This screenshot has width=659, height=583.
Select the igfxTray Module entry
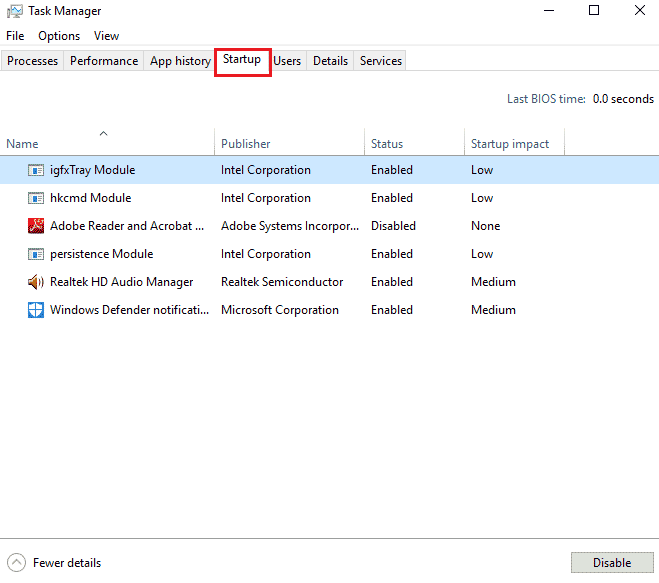pos(330,170)
